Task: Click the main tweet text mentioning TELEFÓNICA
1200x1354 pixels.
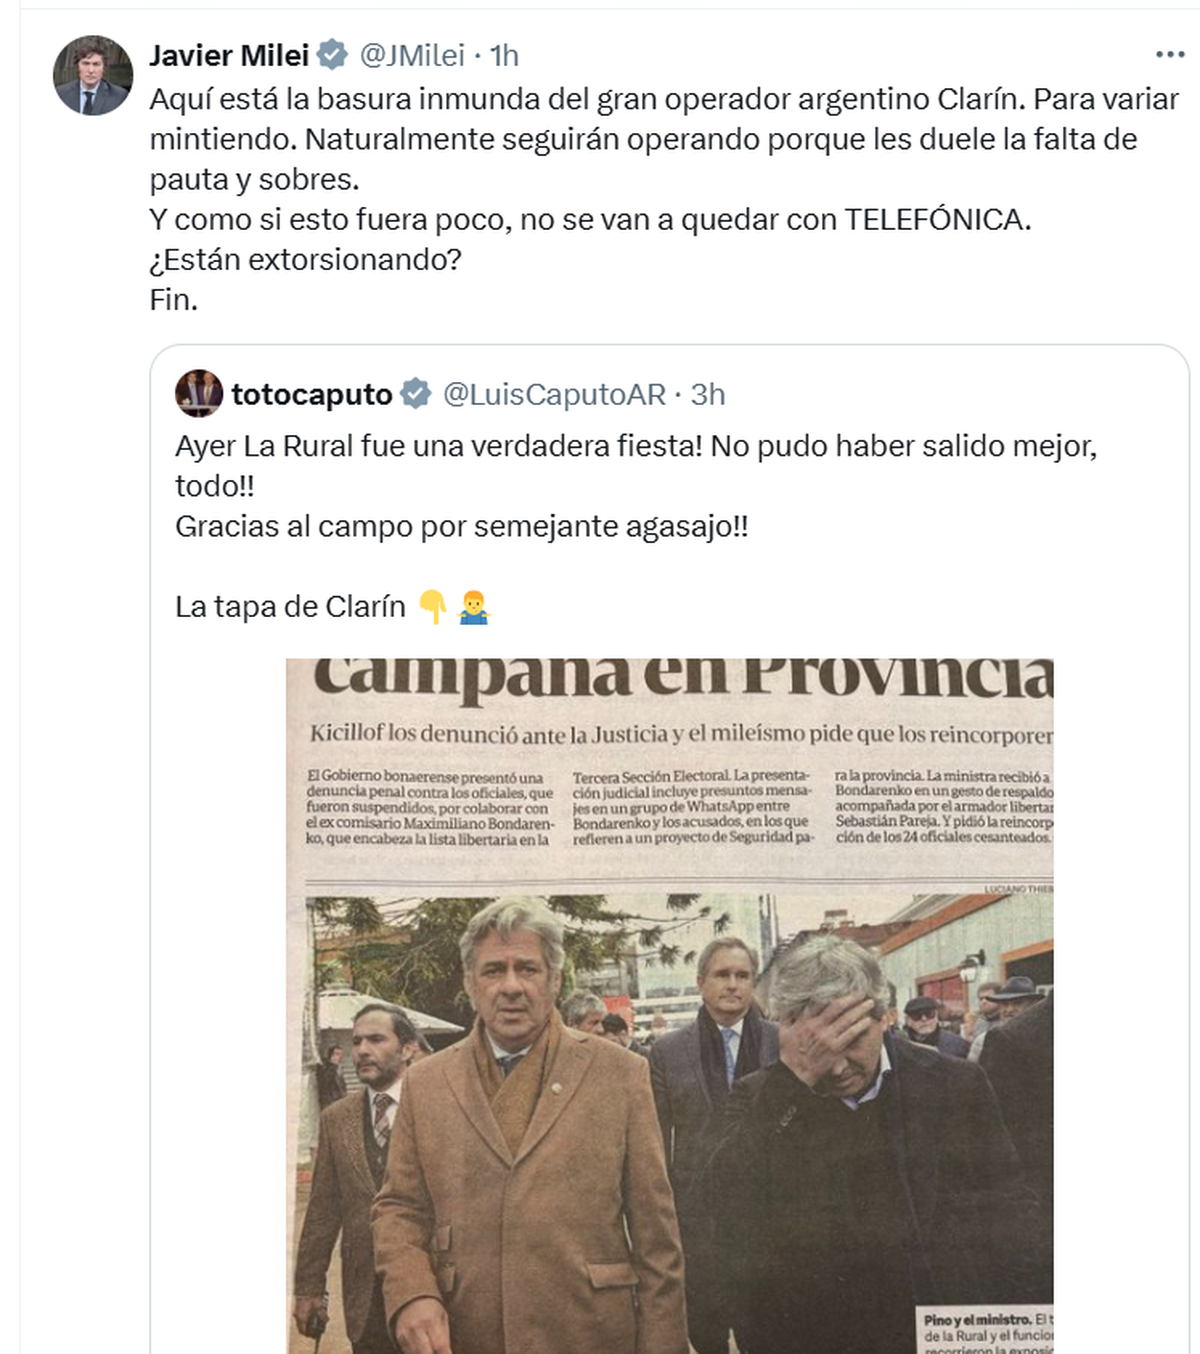Action: (590, 219)
